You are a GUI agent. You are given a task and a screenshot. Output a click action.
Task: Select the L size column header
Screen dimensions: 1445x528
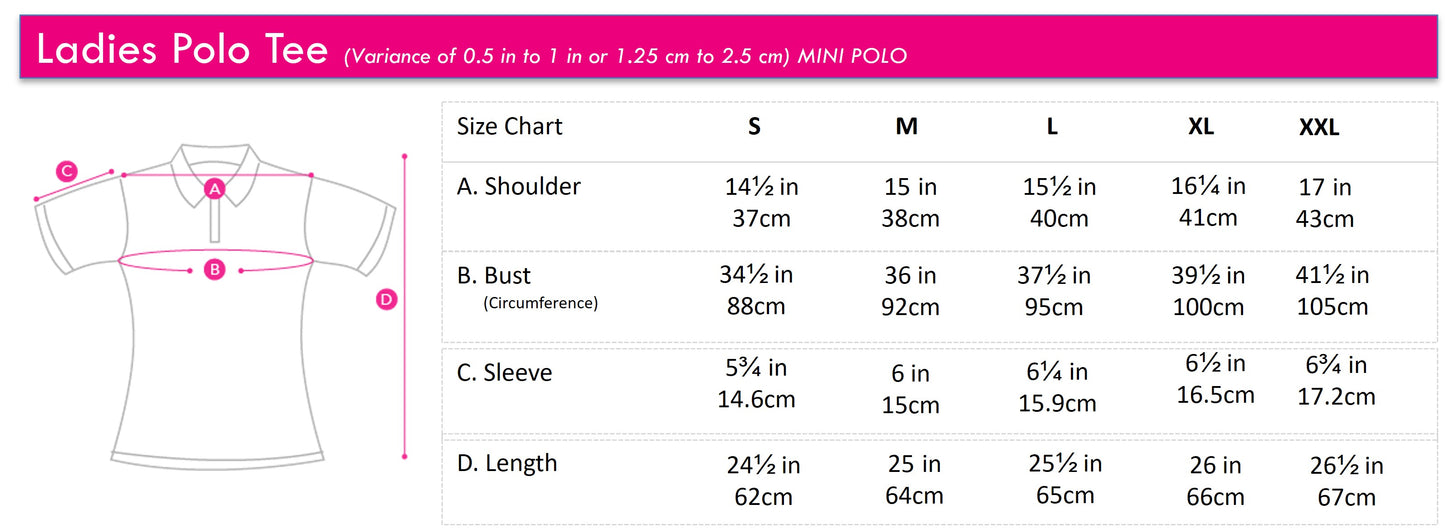click(1052, 126)
